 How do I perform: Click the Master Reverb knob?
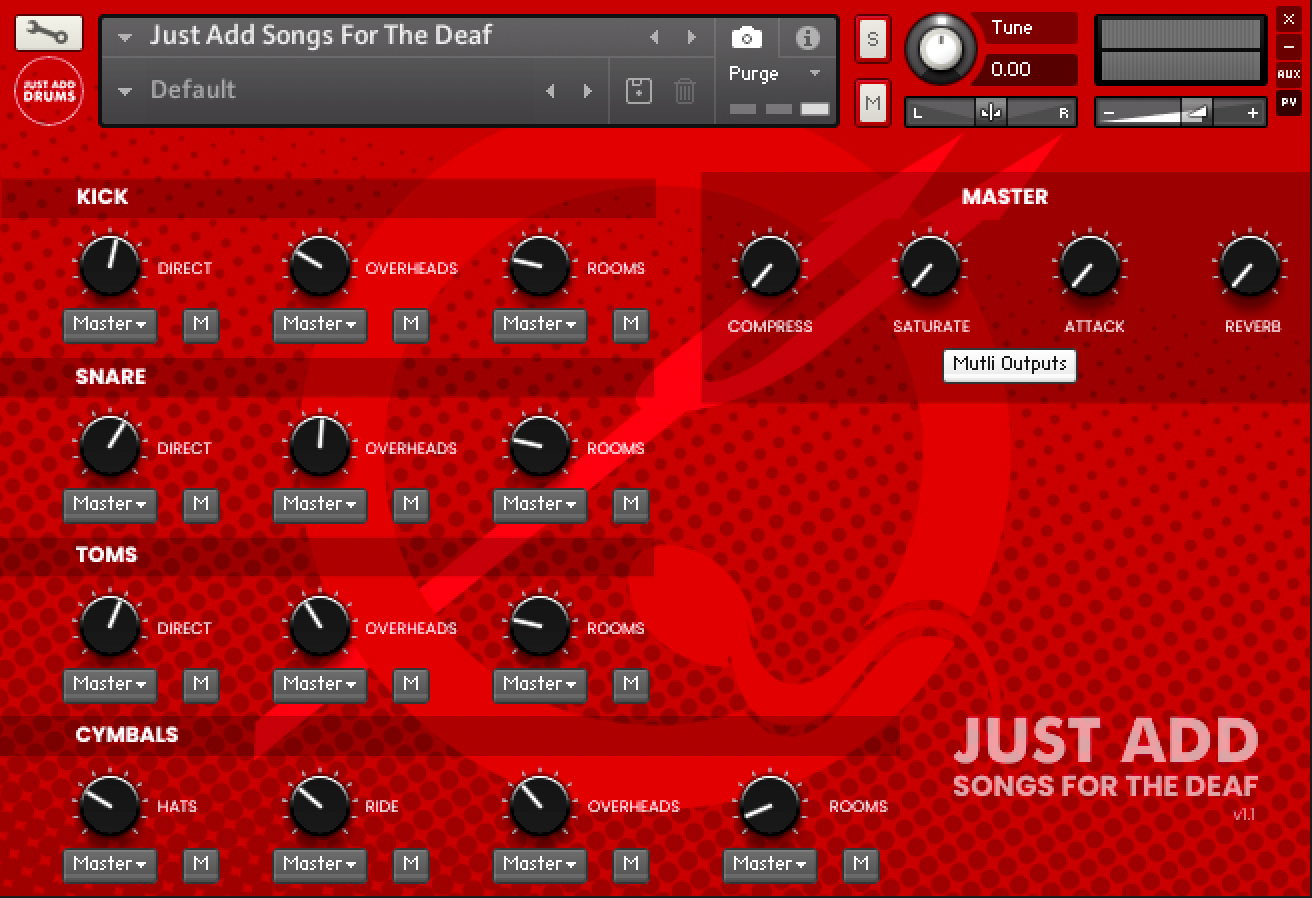tap(1250, 266)
